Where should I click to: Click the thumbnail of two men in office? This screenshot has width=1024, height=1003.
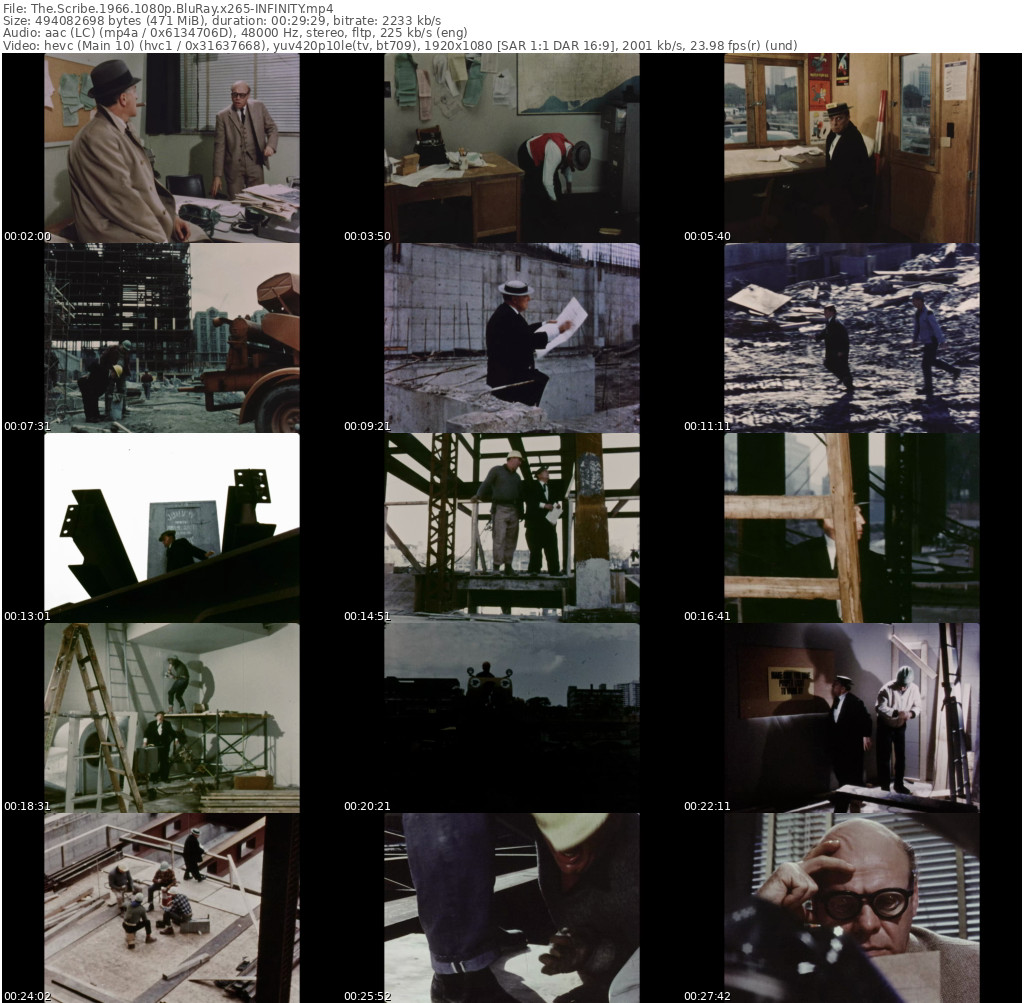(x=171, y=147)
